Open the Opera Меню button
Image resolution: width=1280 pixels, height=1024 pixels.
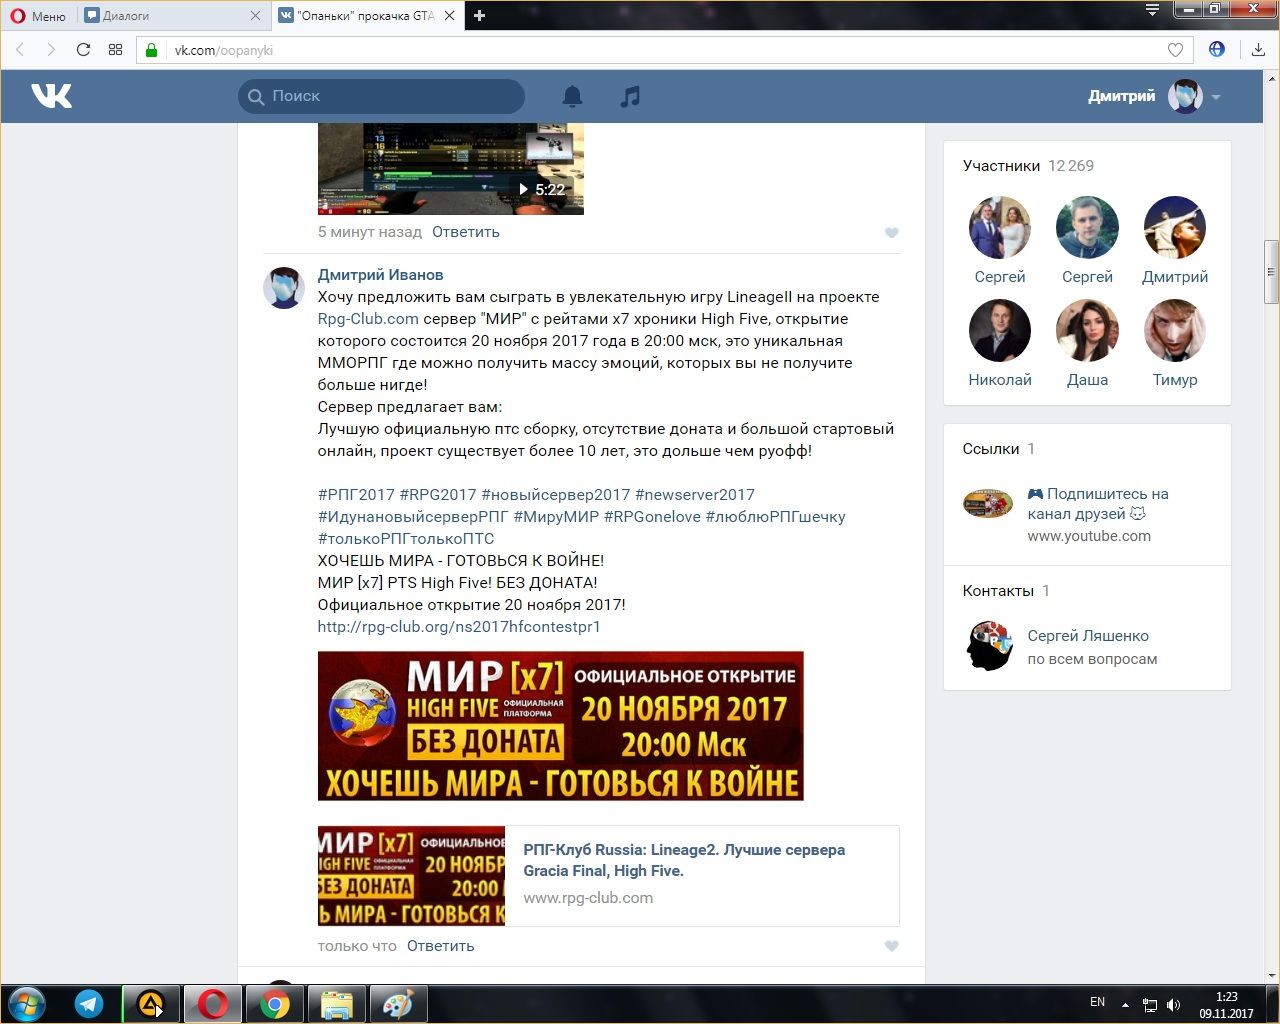[38, 15]
